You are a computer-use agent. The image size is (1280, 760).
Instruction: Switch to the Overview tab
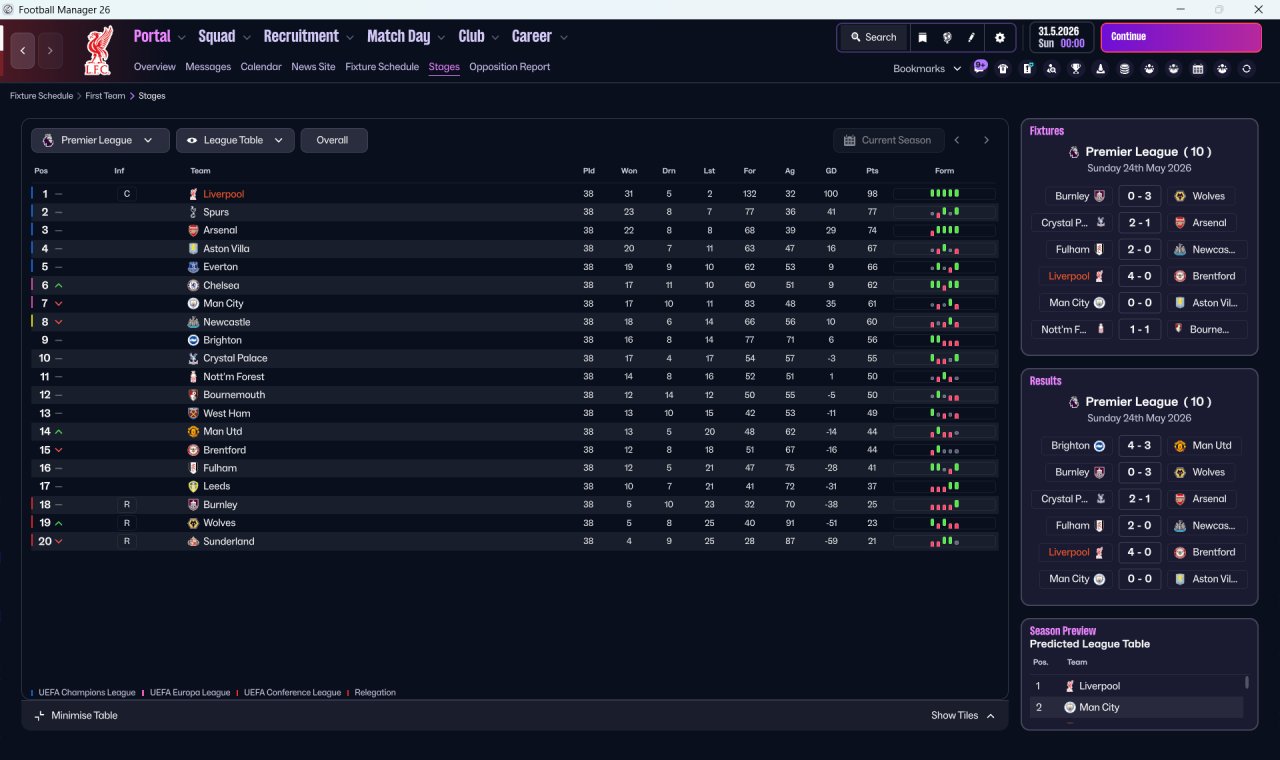click(x=155, y=67)
